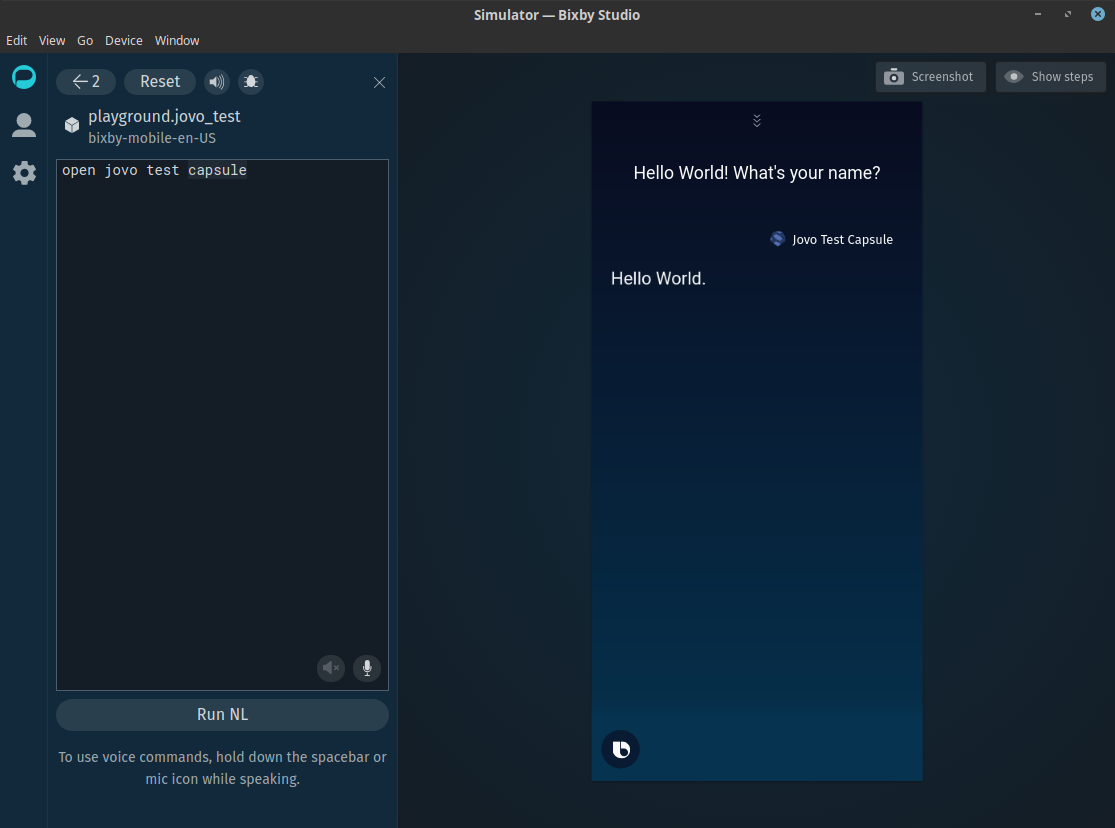The height and width of the screenshot is (828, 1115).
Task: Run the utterance with Run NL
Action: pyautogui.click(x=223, y=715)
